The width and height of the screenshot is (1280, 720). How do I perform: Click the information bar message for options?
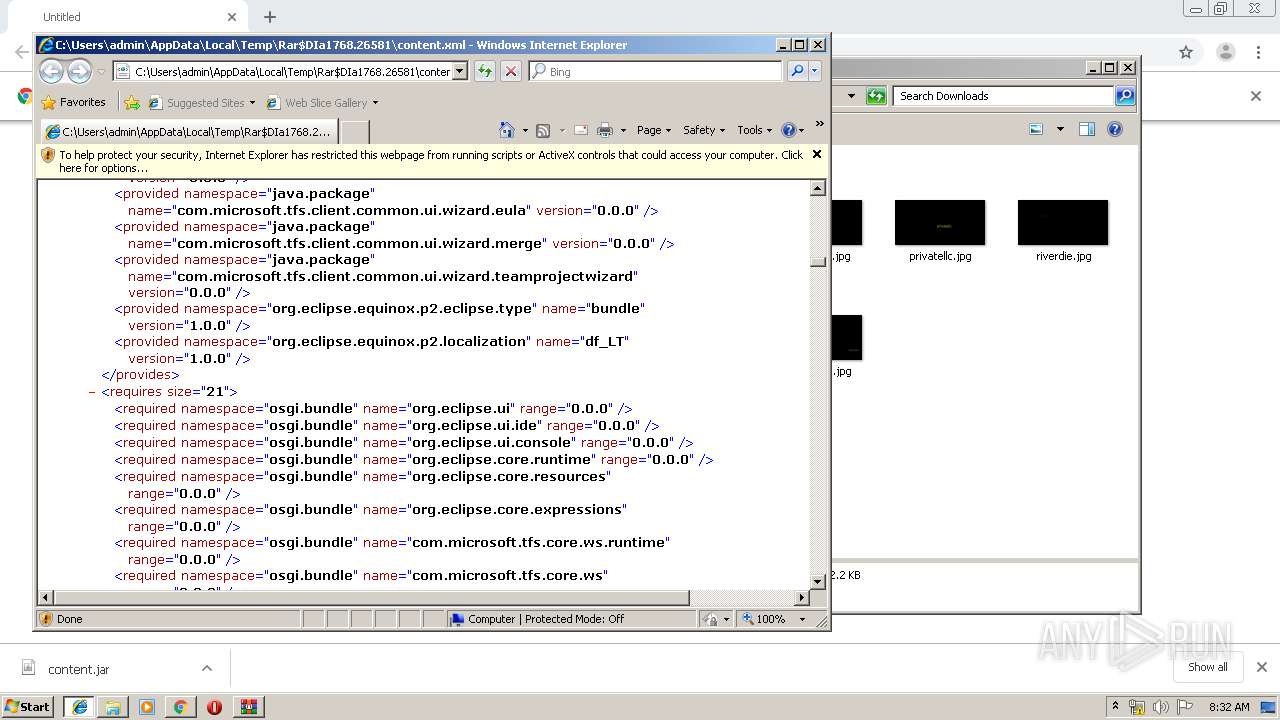pos(430,161)
